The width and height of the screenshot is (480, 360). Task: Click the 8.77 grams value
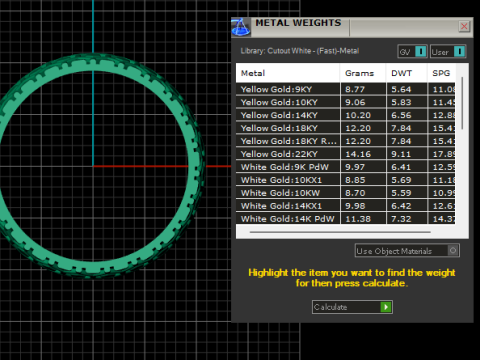[355, 89]
